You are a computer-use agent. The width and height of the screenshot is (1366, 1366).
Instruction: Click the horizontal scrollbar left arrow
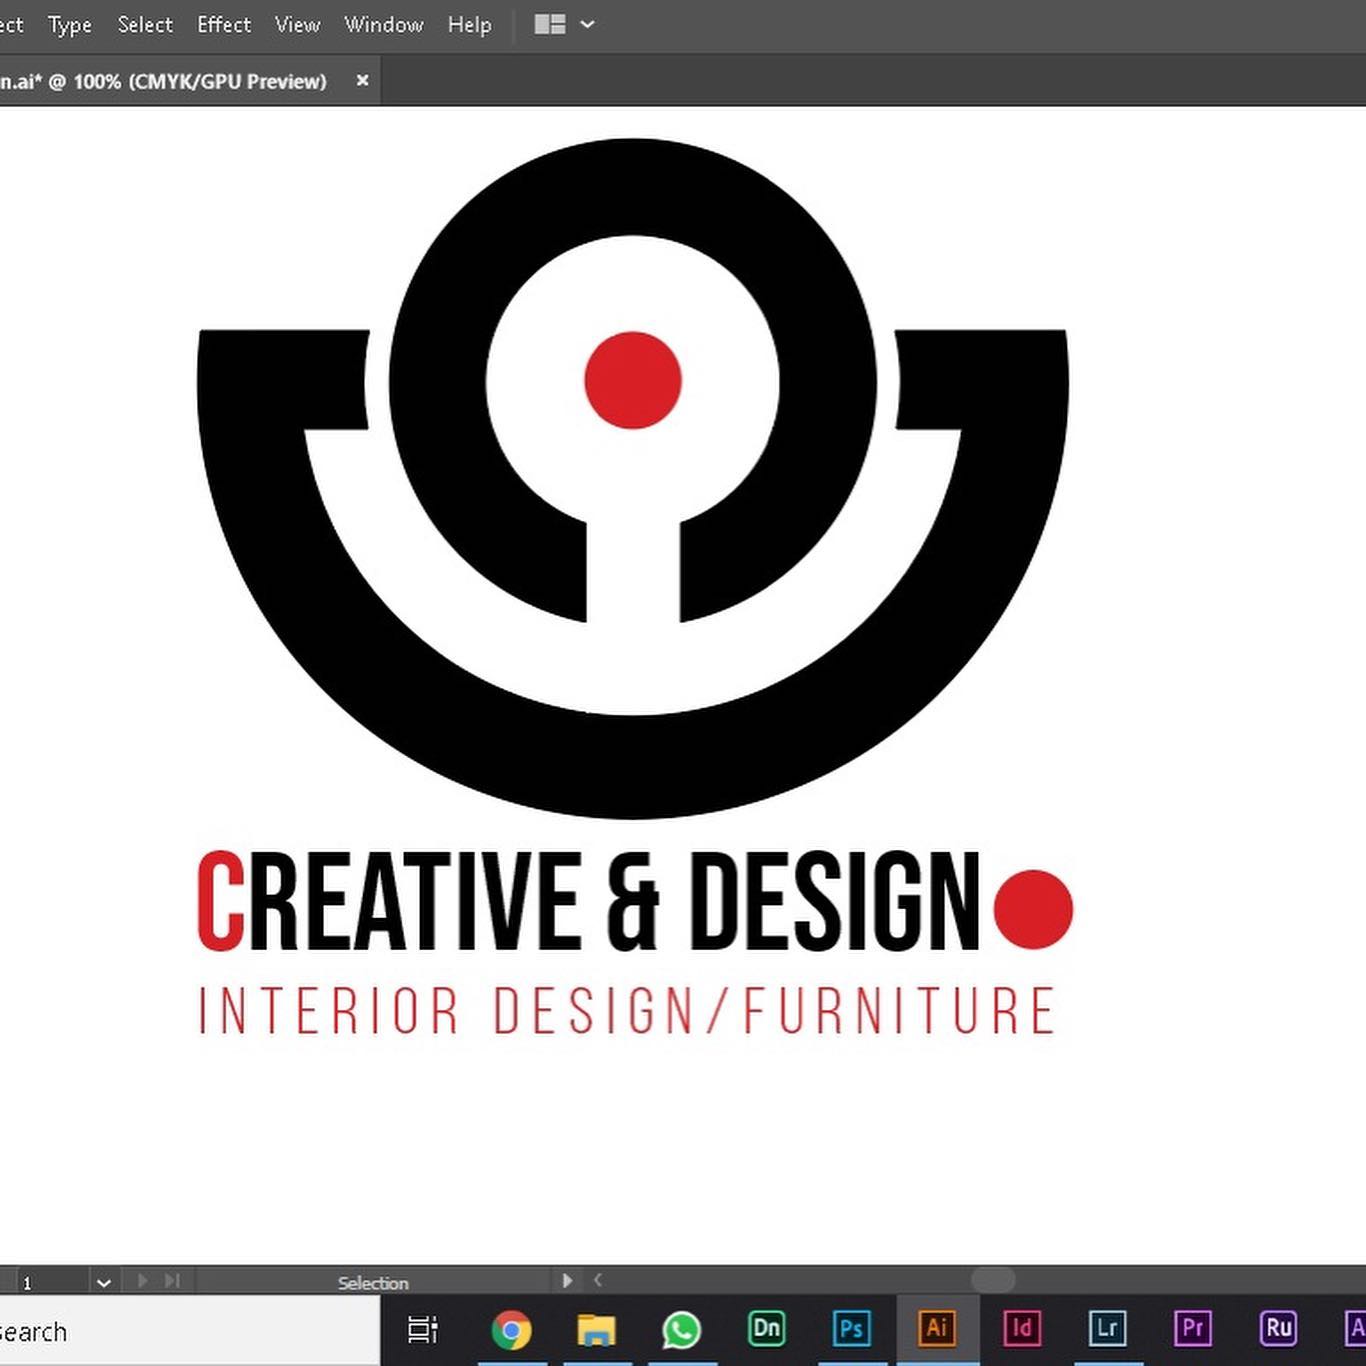pyautogui.click(x=597, y=1280)
